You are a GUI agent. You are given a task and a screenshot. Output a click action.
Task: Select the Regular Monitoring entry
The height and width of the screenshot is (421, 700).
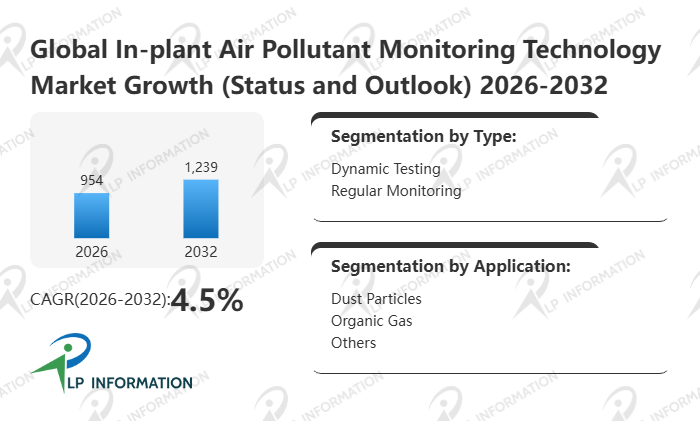396,190
